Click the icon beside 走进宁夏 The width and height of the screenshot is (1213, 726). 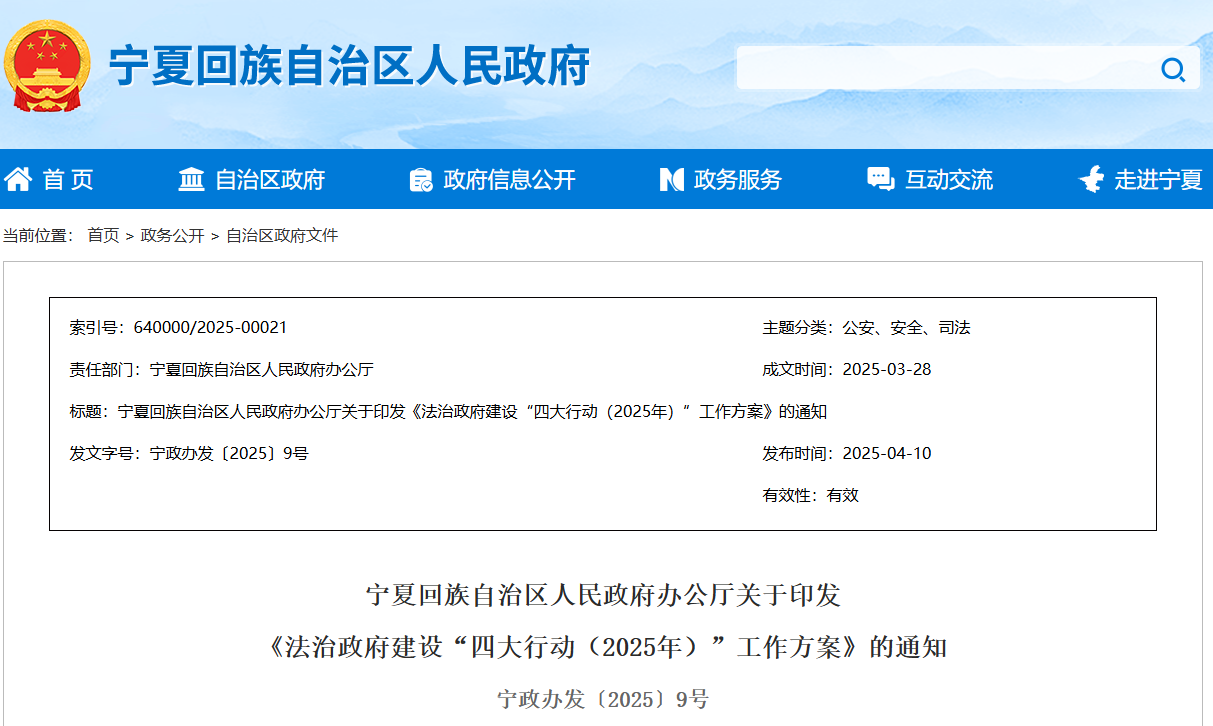coord(1091,180)
